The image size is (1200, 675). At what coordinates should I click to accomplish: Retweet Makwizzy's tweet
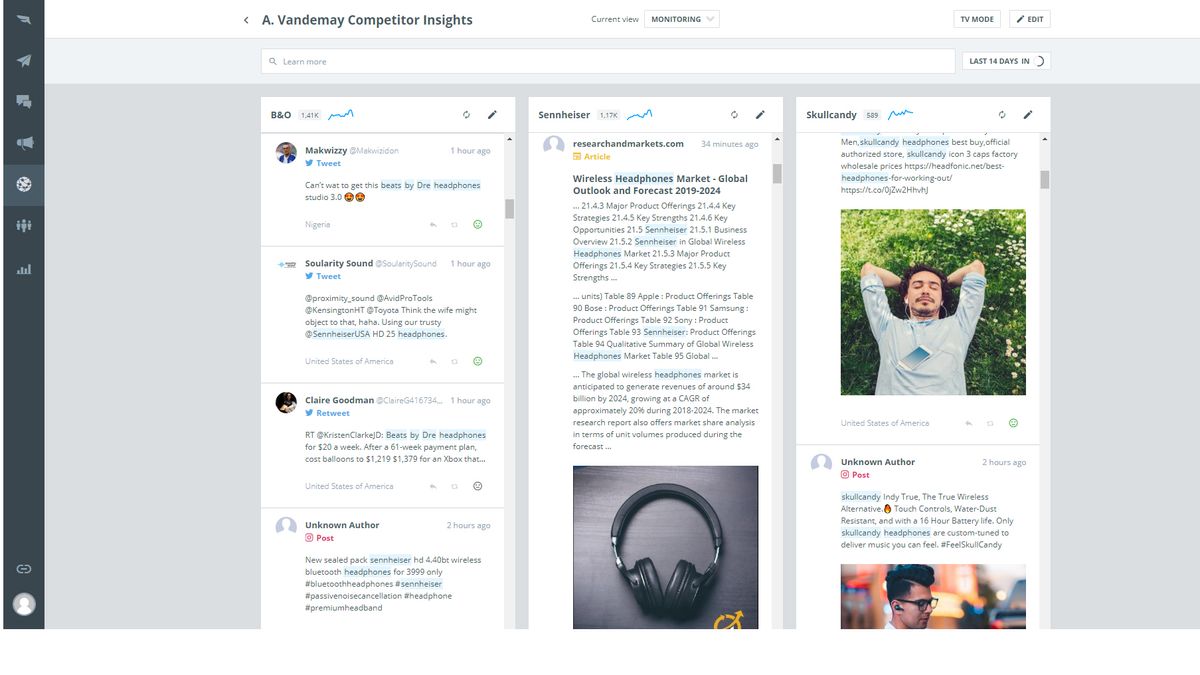click(x=455, y=225)
